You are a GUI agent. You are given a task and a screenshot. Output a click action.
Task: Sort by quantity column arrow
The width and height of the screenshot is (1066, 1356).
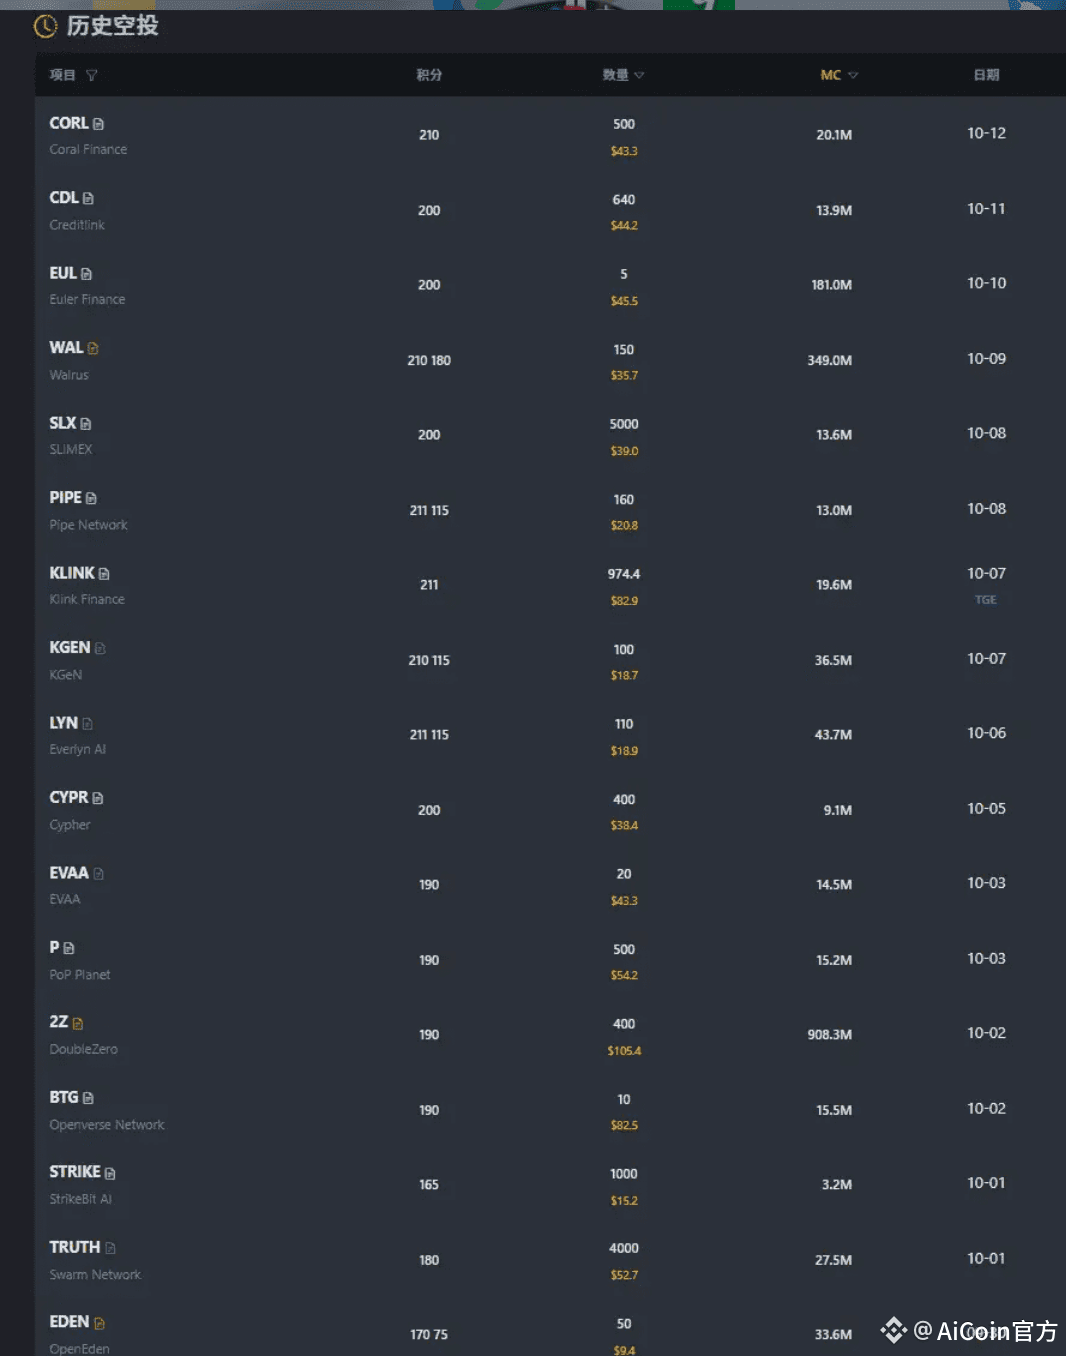[639, 75]
